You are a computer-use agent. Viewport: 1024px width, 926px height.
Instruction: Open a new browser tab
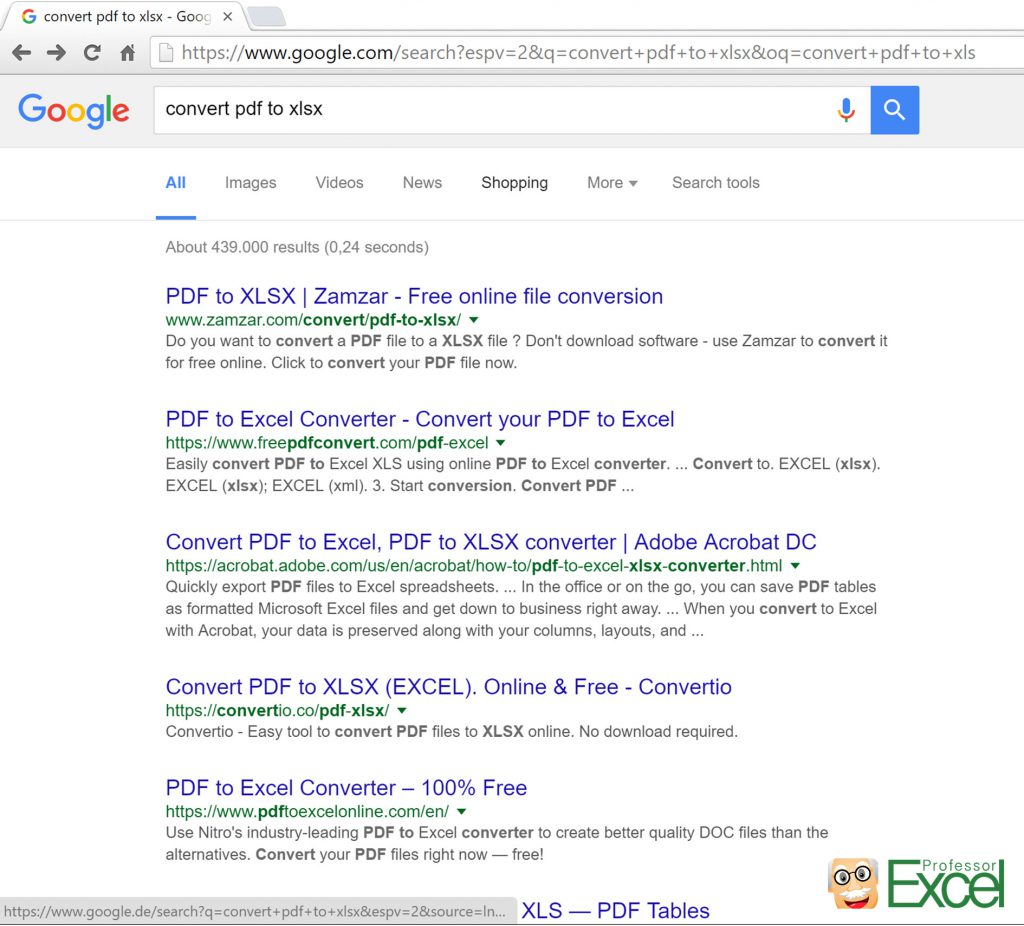click(x=267, y=16)
